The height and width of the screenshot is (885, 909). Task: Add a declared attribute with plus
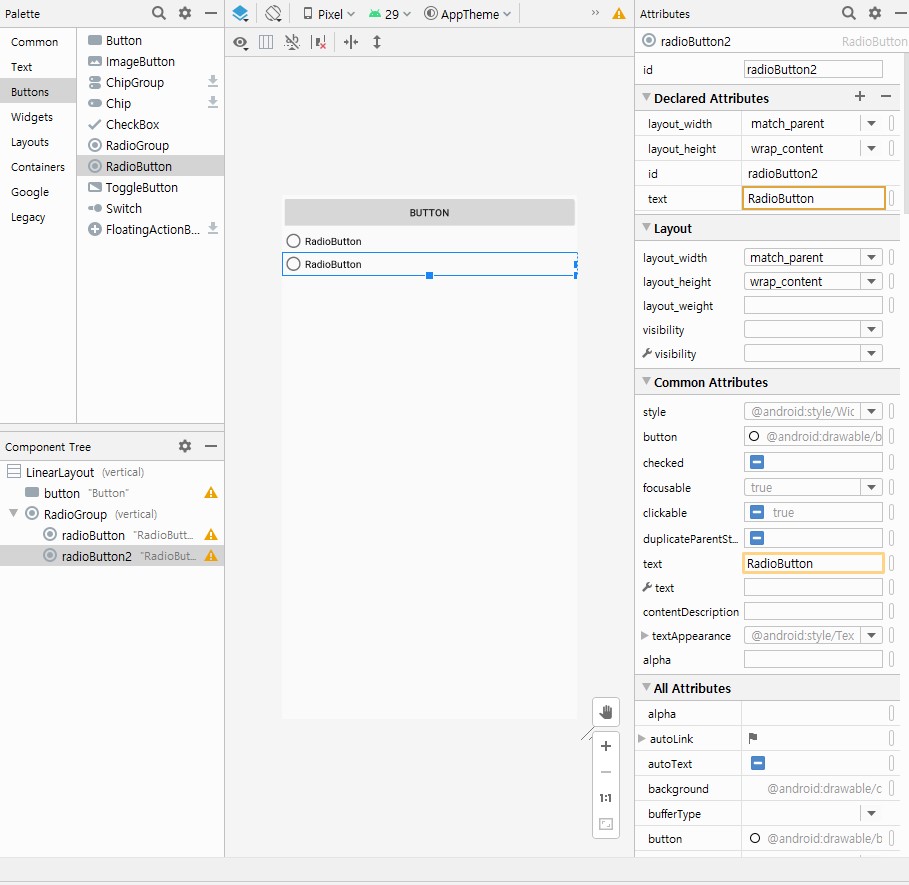[x=860, y=96]
